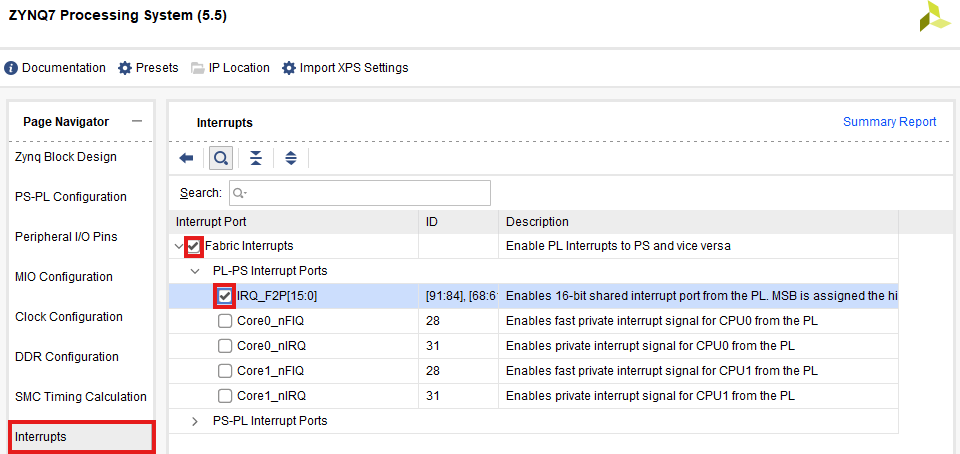
Task: Click Import XPS Settings button
Action: (345, 68)
